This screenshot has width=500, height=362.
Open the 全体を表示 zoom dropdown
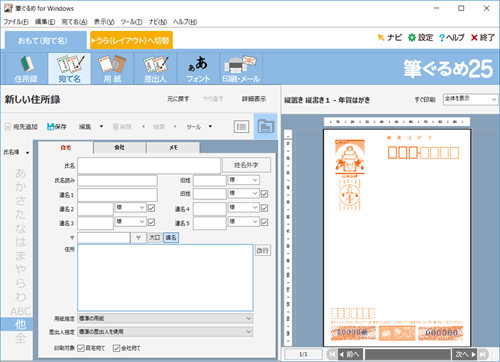[x=471, y=99]
